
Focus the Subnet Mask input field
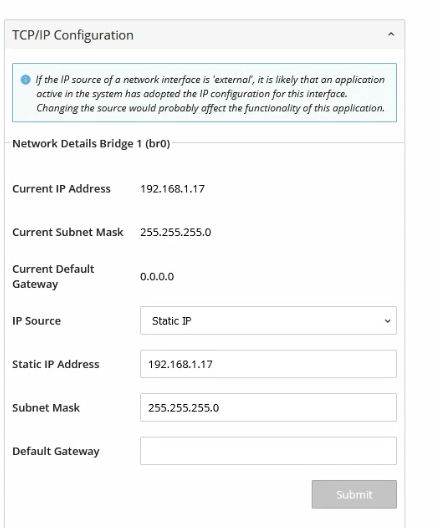[x=268, y=407]
